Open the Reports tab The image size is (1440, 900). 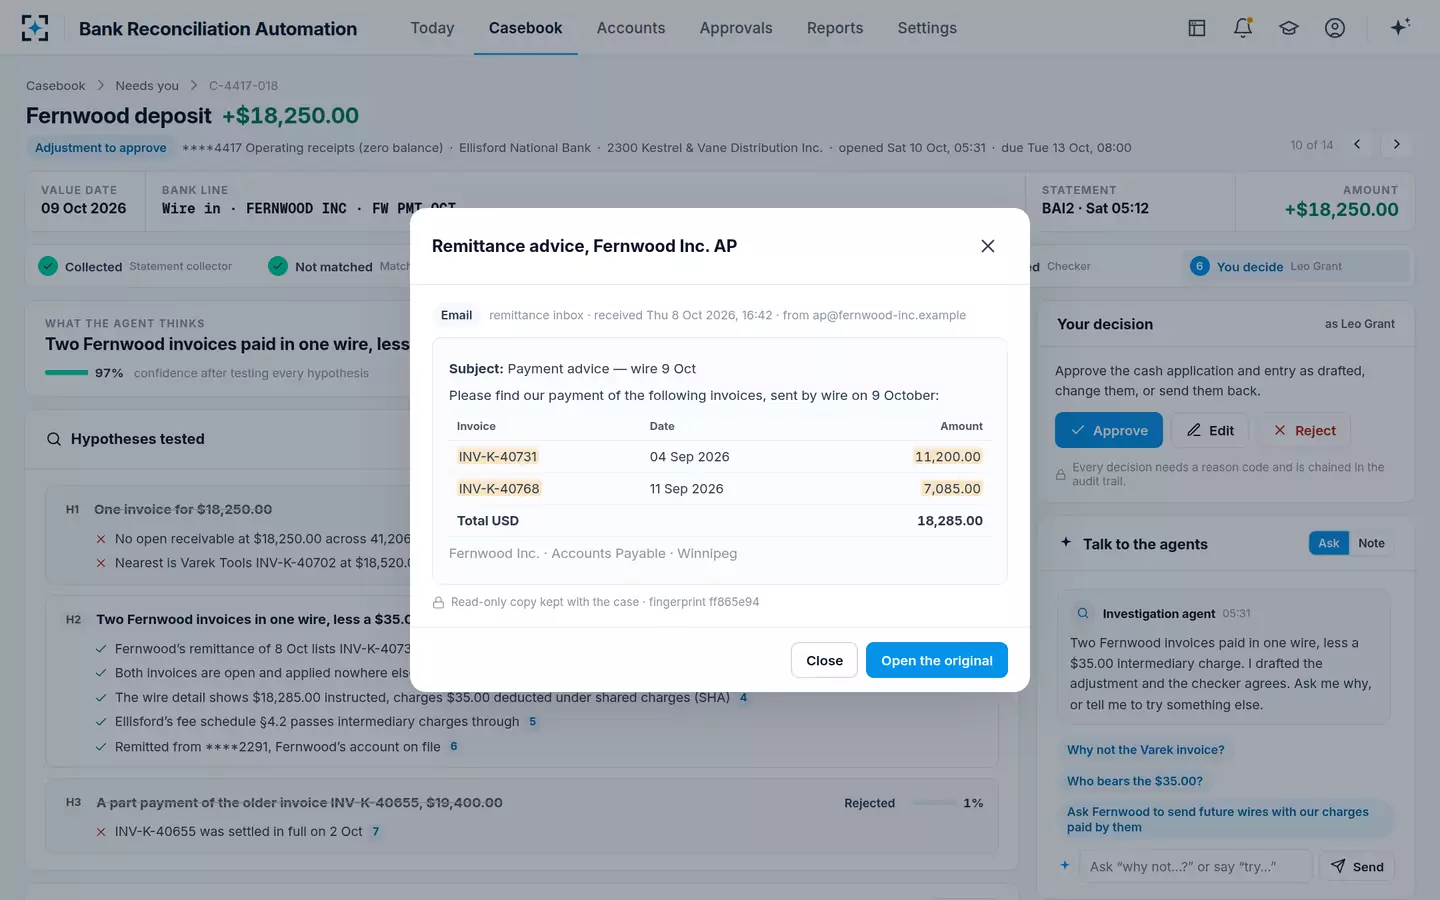coord(835,28)
